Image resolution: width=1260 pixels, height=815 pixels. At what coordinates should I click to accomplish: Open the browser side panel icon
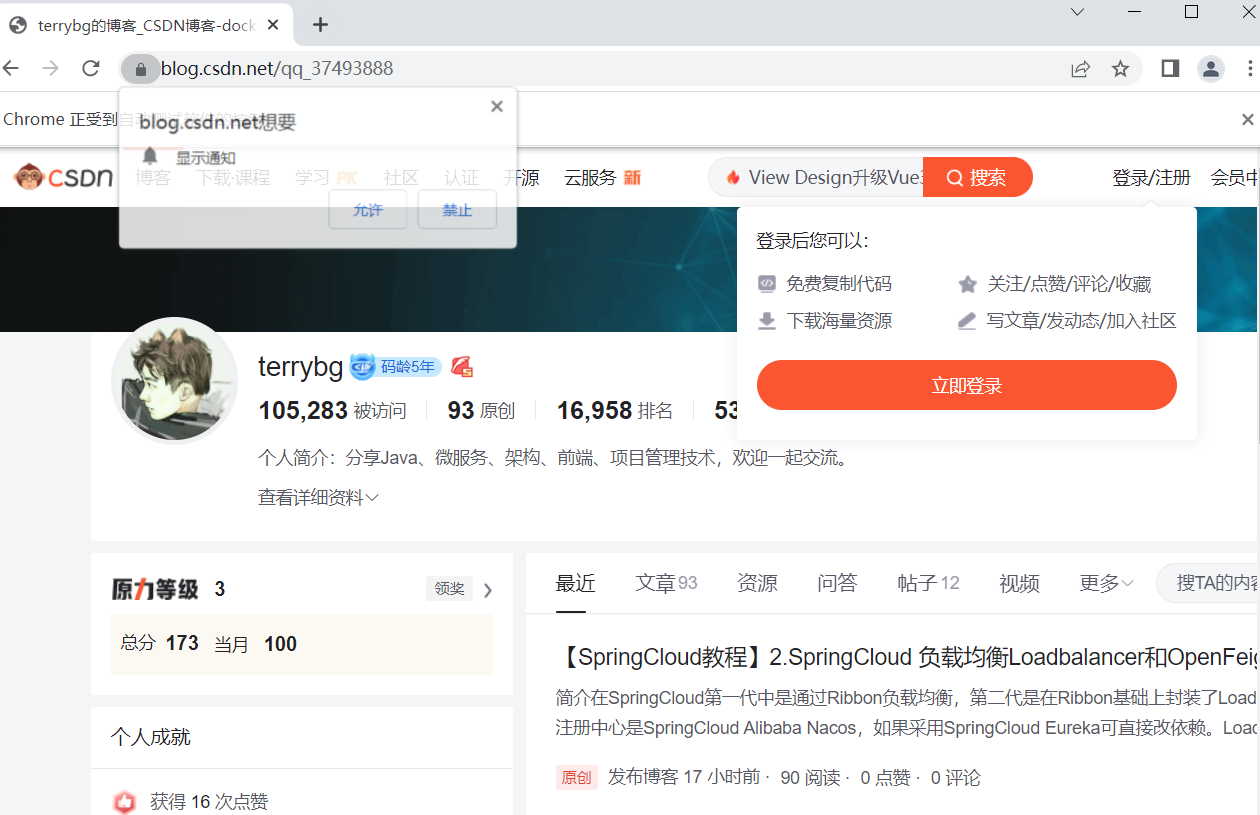[x=1170, y=68]
